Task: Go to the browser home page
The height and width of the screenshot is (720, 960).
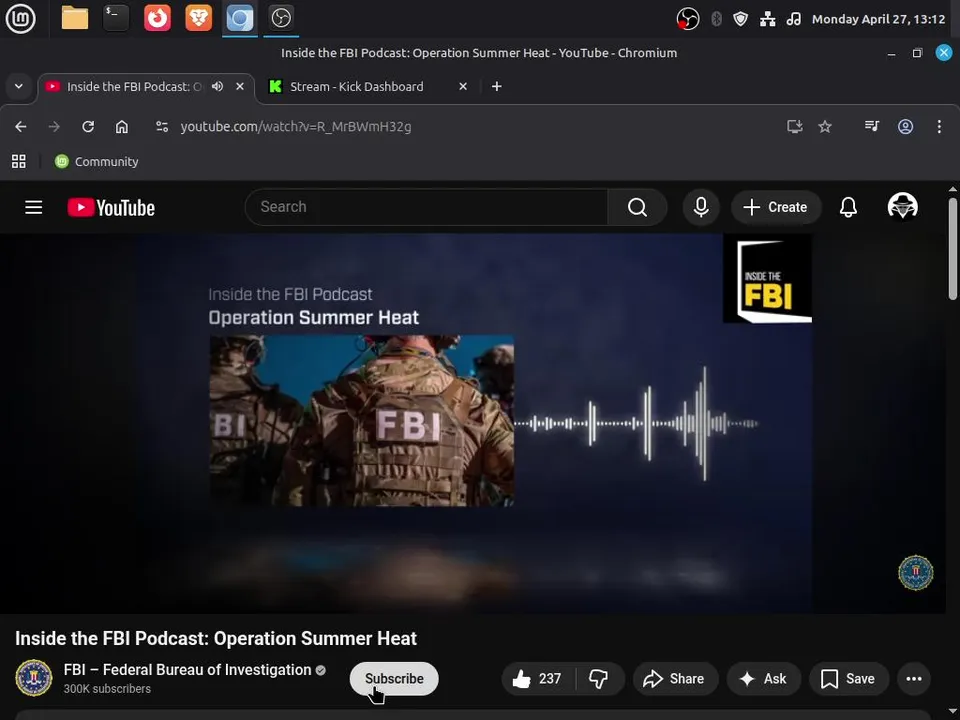Action: (122, 127)
